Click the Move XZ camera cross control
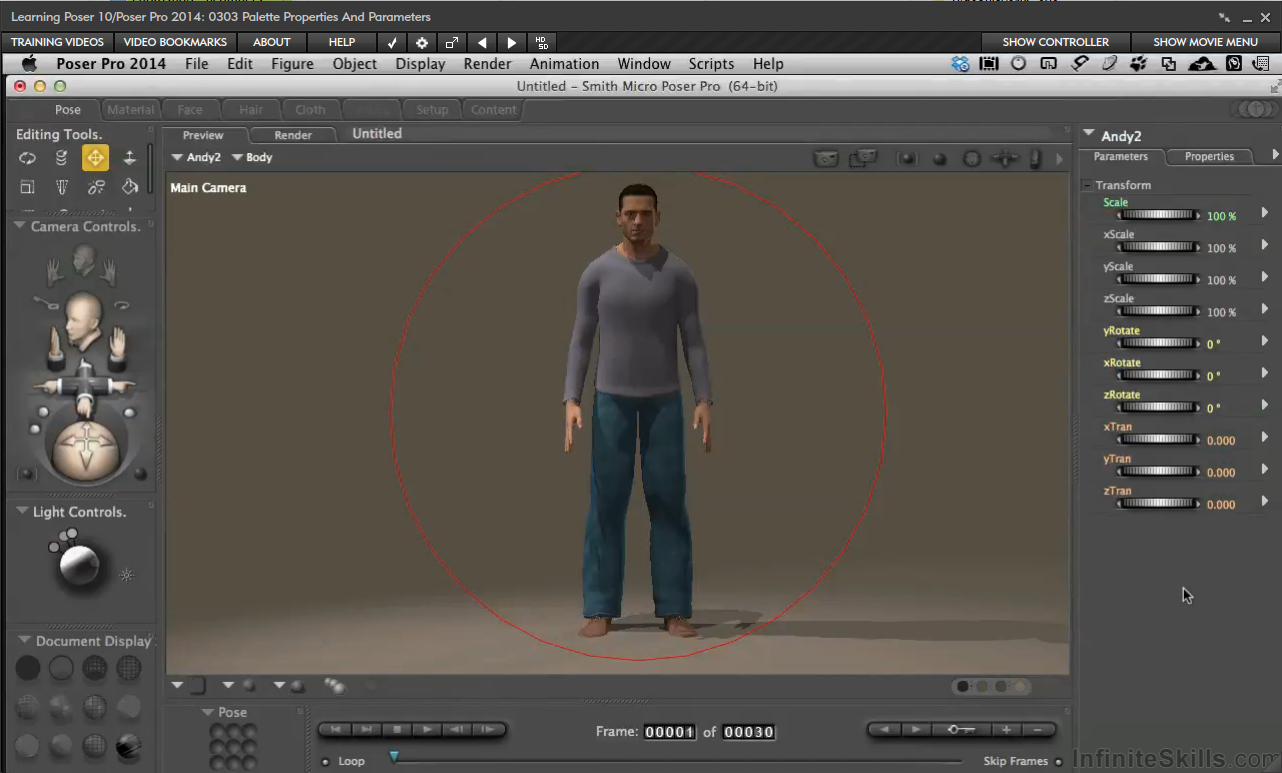Image resolution: width=1282 pixels, height=773 pixels. pyautogui.click(x=84, y=387)
